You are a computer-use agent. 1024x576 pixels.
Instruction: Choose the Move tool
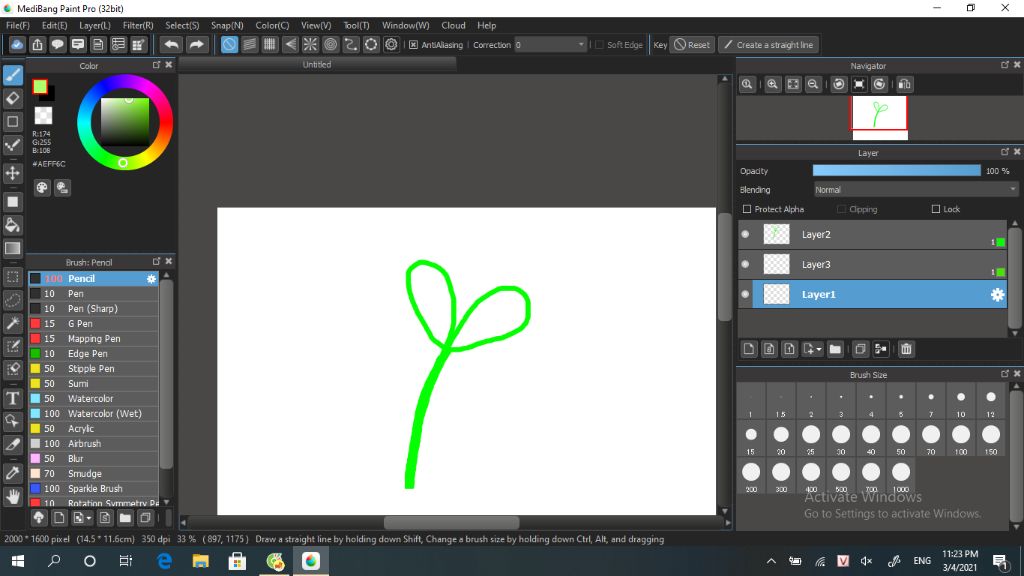pos(12,173)
